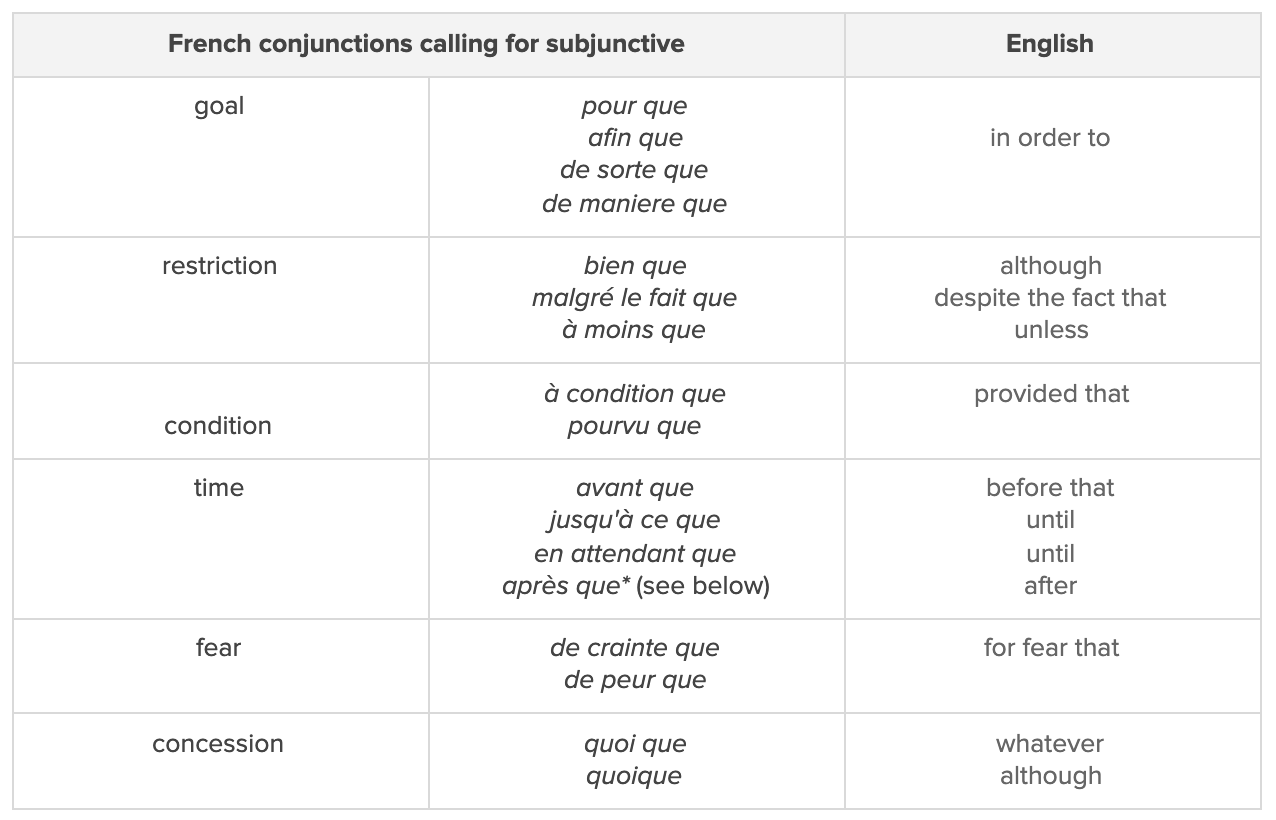Viewport: 1276px width, 820px height.
Task: Click the "time" category cell
Action: coord(219,488)
